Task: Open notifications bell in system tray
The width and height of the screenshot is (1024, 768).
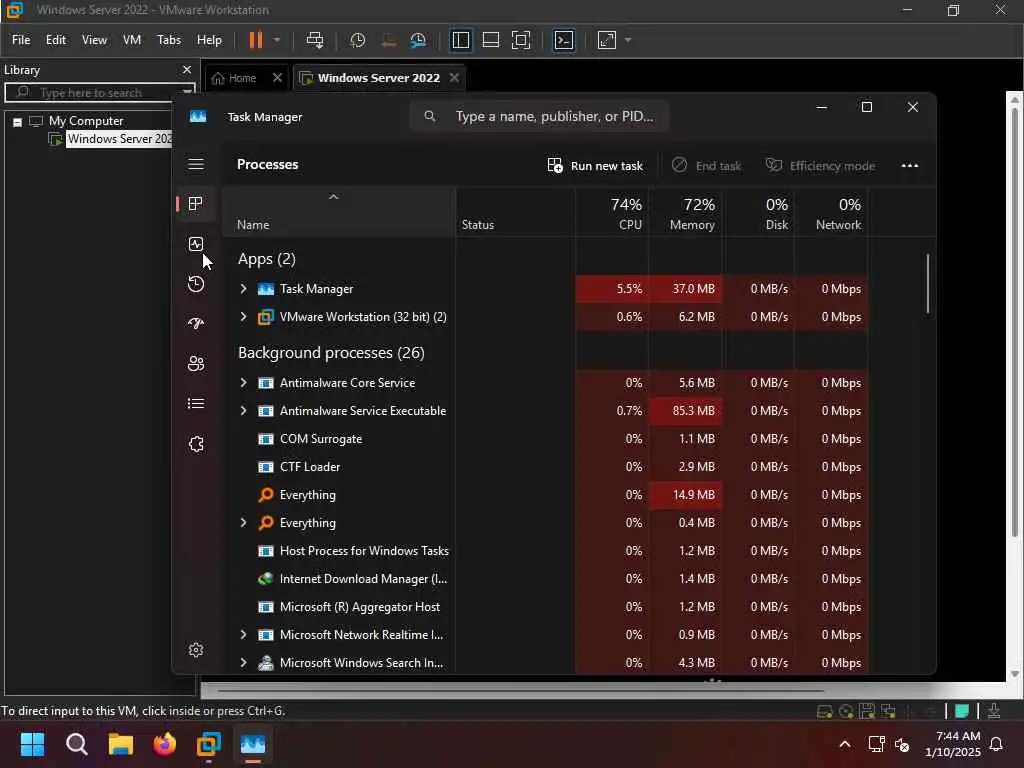Action: 996,744
